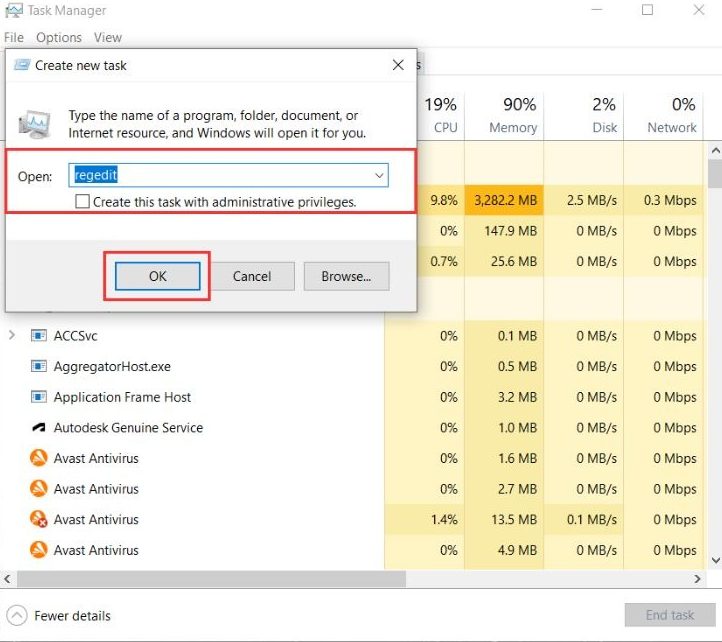722x642 pixels.
Task: Enable Create this task with administrative privileges
Action: (x=82, y=202)
